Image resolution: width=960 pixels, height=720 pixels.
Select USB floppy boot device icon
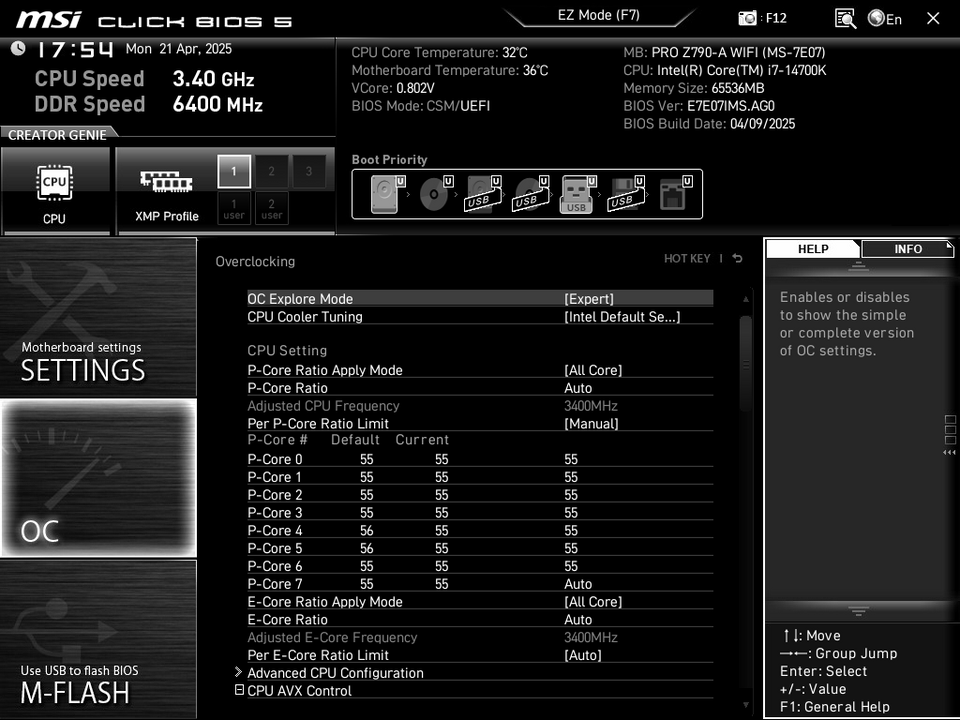click(x=626, y=194)
